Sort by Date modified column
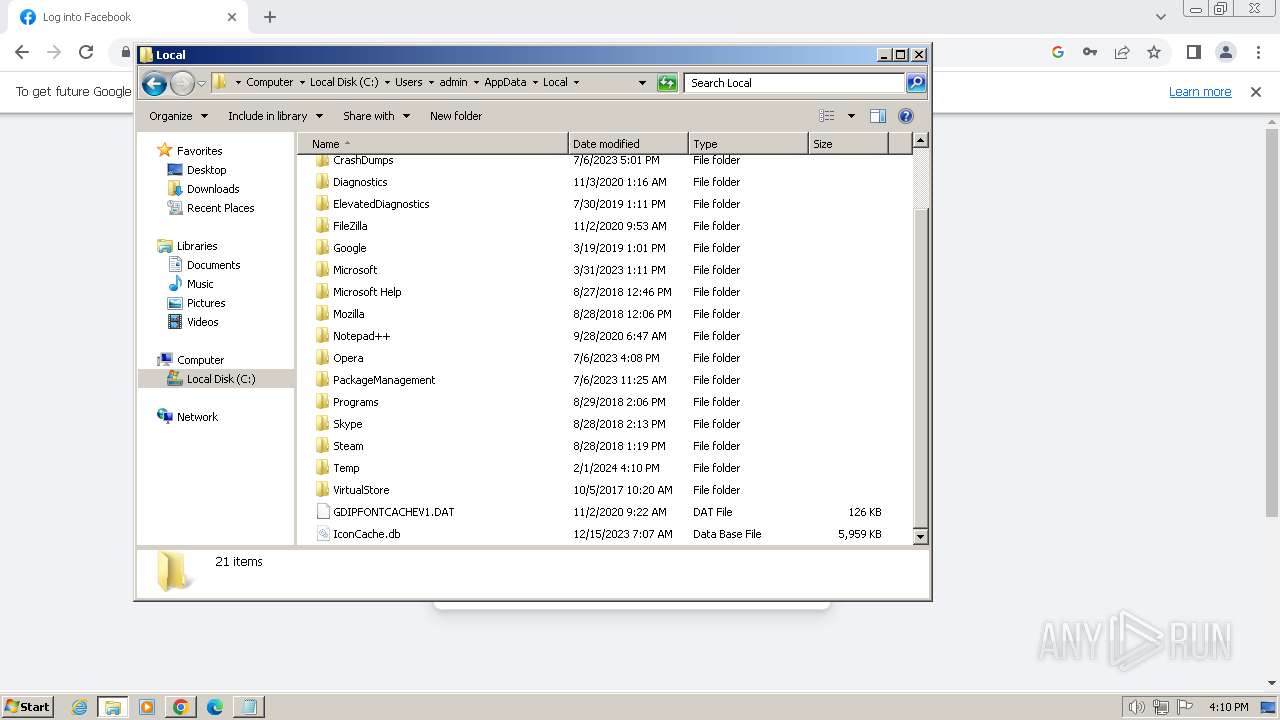The width and height of the screenshot is (1280, 720). [x=628, y=144]
